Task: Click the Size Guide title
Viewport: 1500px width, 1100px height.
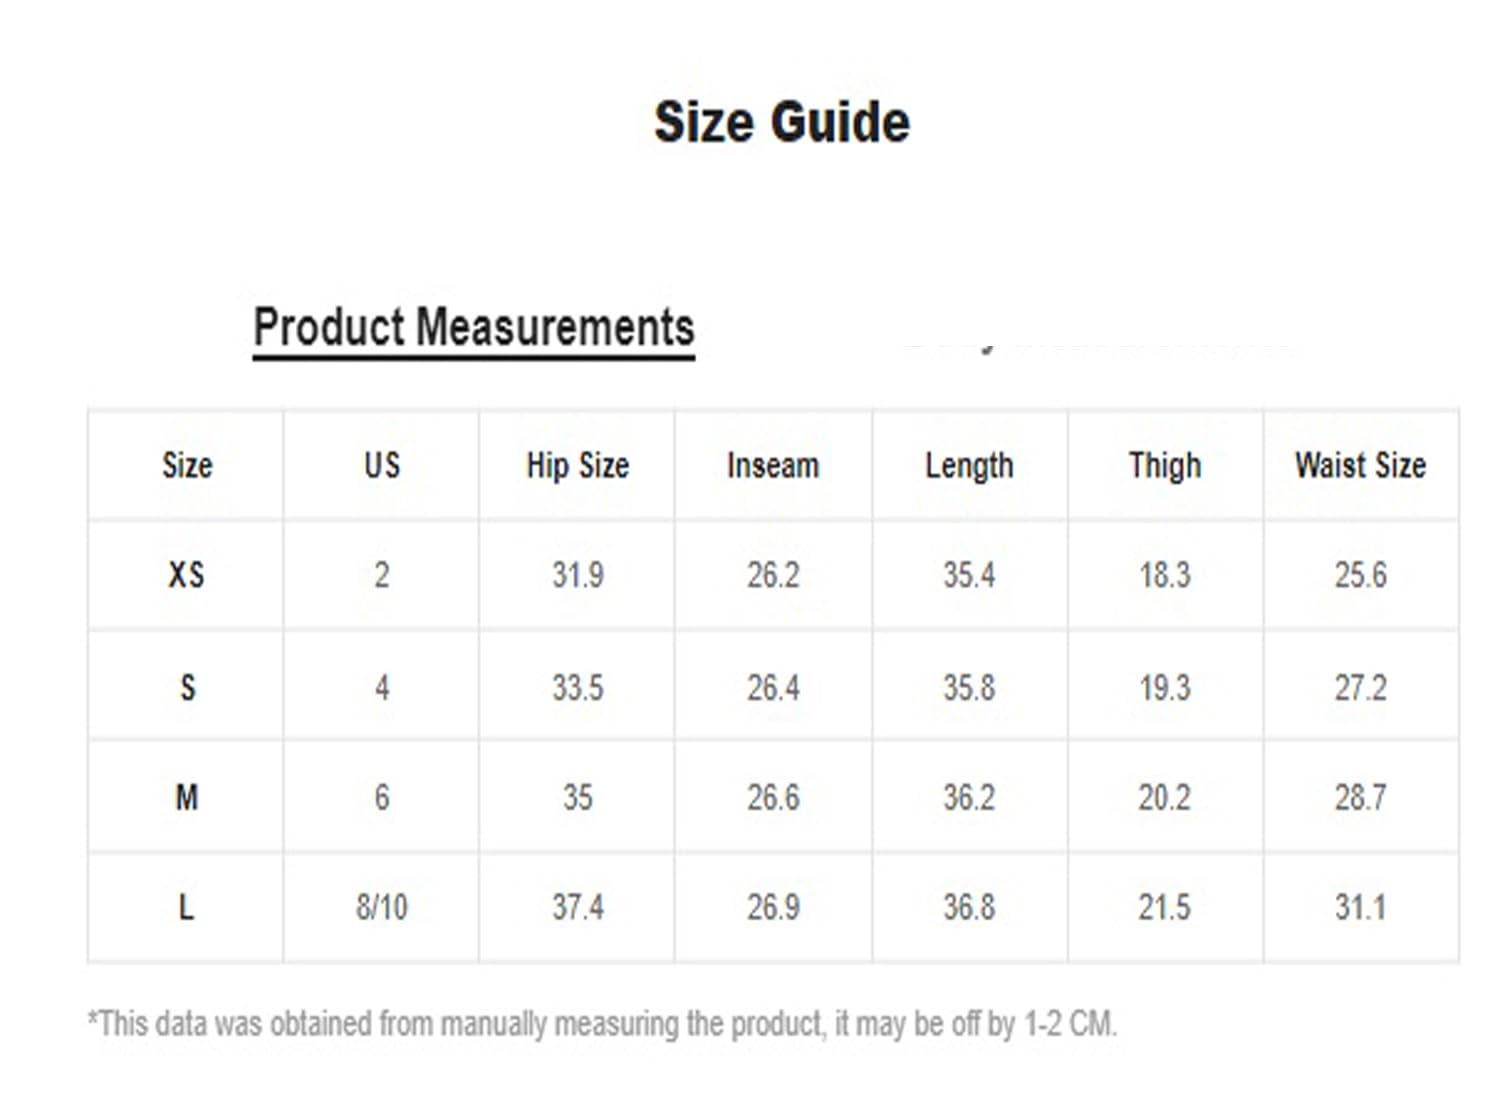Action: 782,123
